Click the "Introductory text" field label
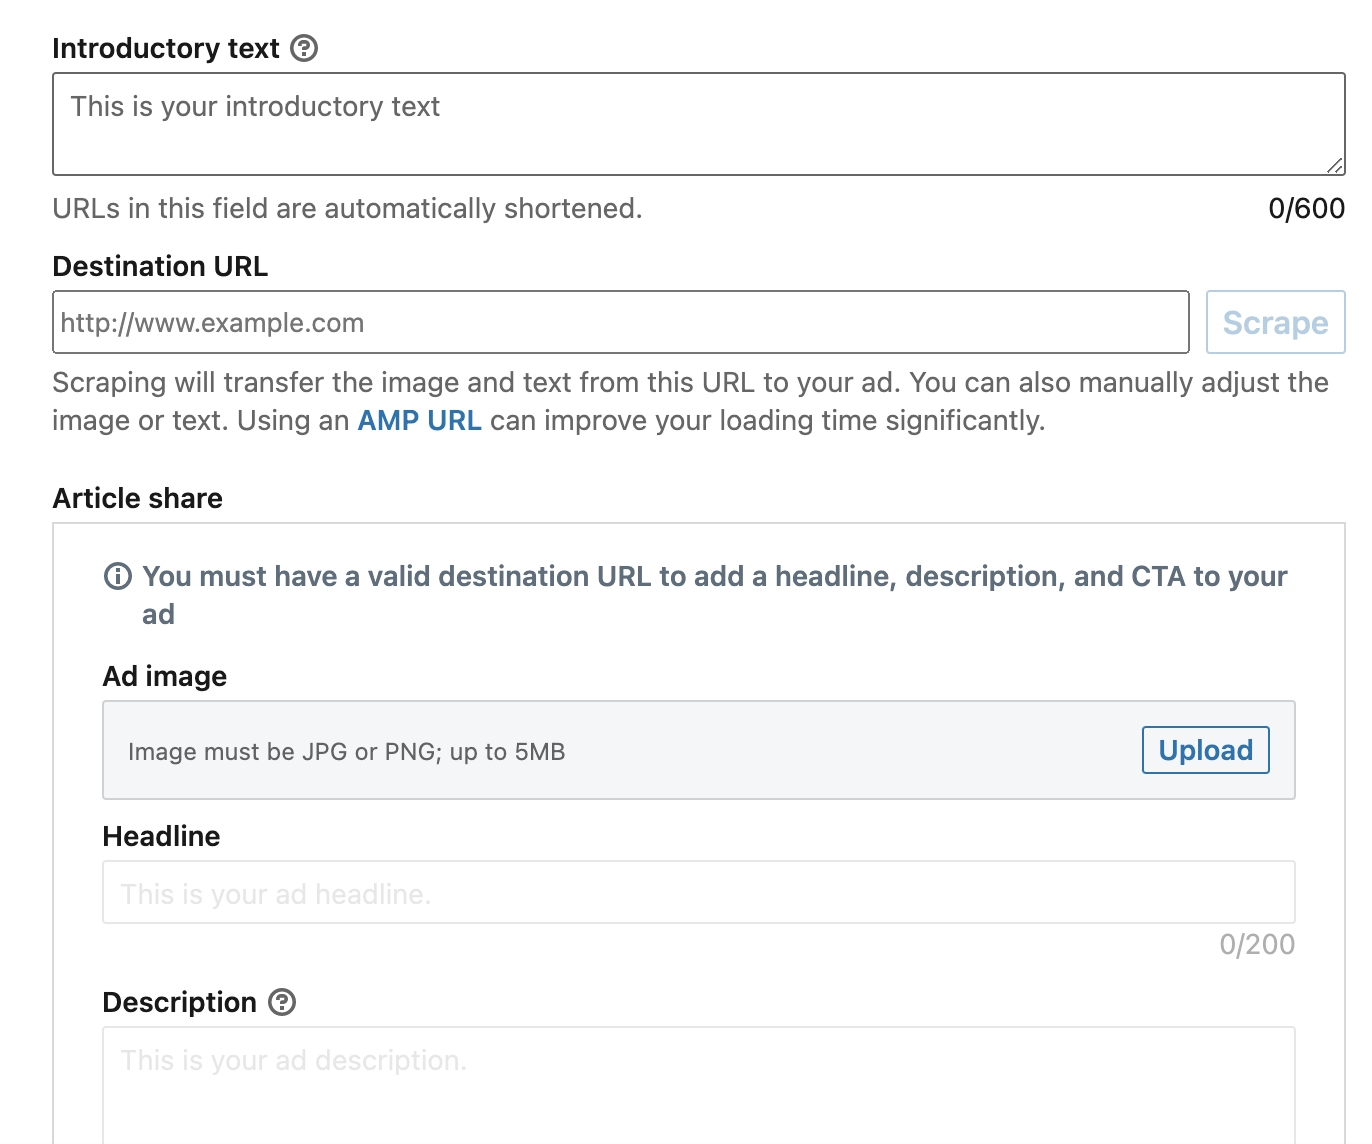The height and width of the screenshot is (1144, 1372). tap(166, 48)
